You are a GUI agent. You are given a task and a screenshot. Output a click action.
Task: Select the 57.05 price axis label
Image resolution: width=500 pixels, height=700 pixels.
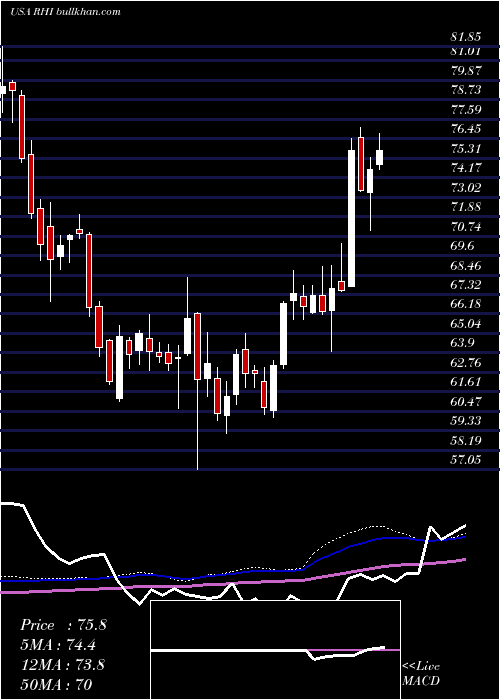pyautogui.click(x=466, y=460)
